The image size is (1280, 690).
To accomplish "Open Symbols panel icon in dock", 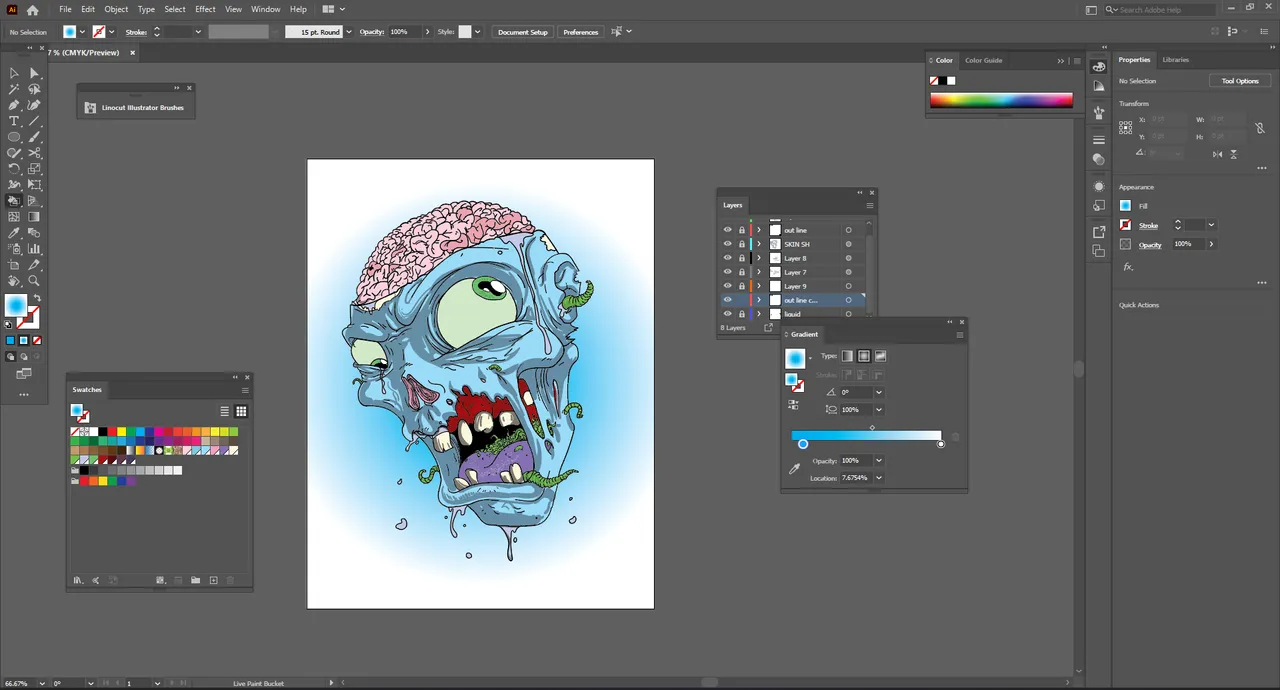I will 1099,112.
